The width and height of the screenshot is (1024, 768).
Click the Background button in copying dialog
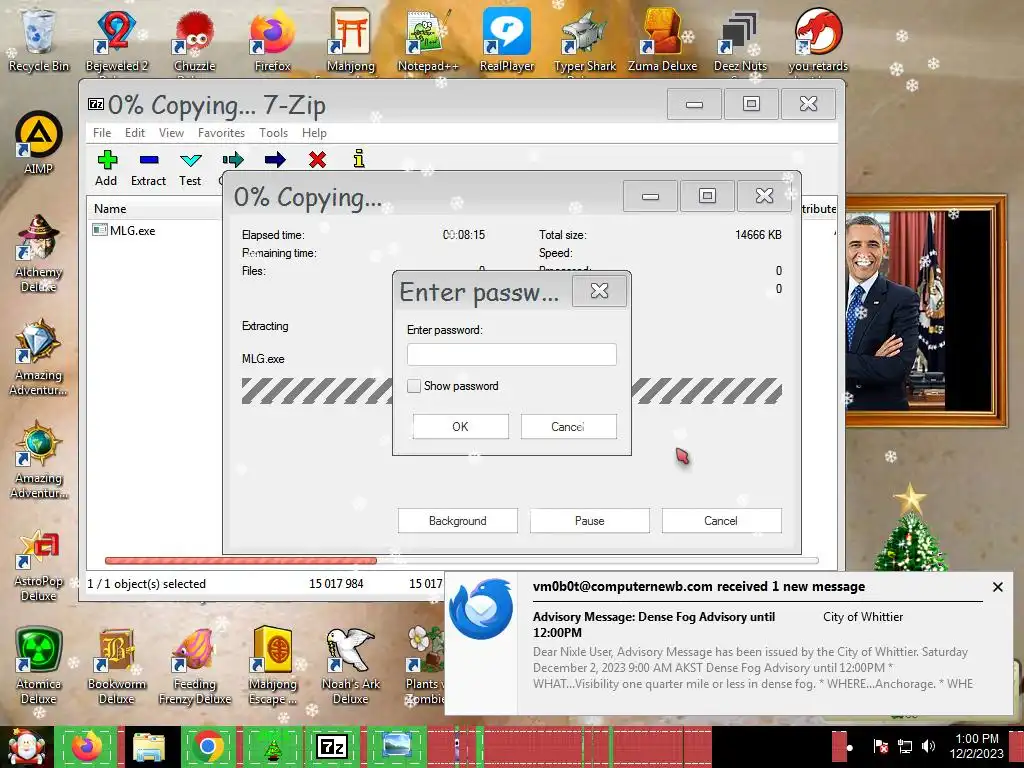458,520
